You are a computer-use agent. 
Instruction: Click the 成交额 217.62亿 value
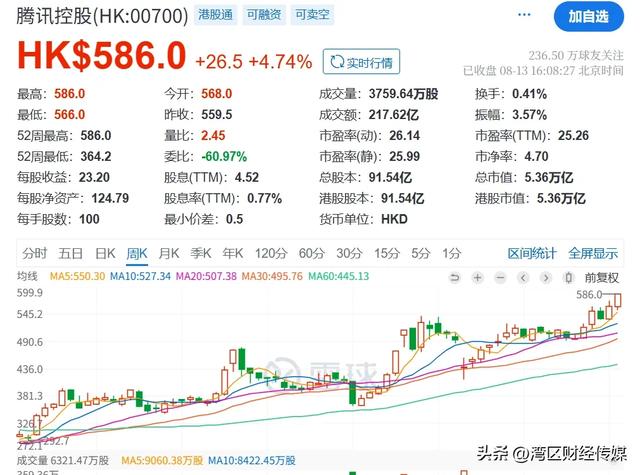coord(393,115)
